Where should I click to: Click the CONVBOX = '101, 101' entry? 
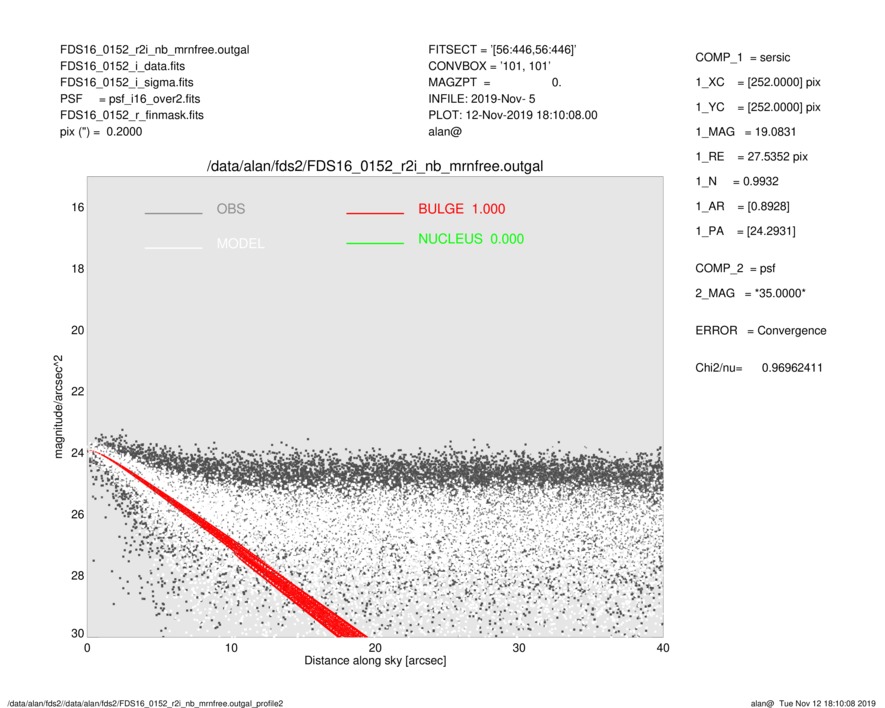(489, 66)
